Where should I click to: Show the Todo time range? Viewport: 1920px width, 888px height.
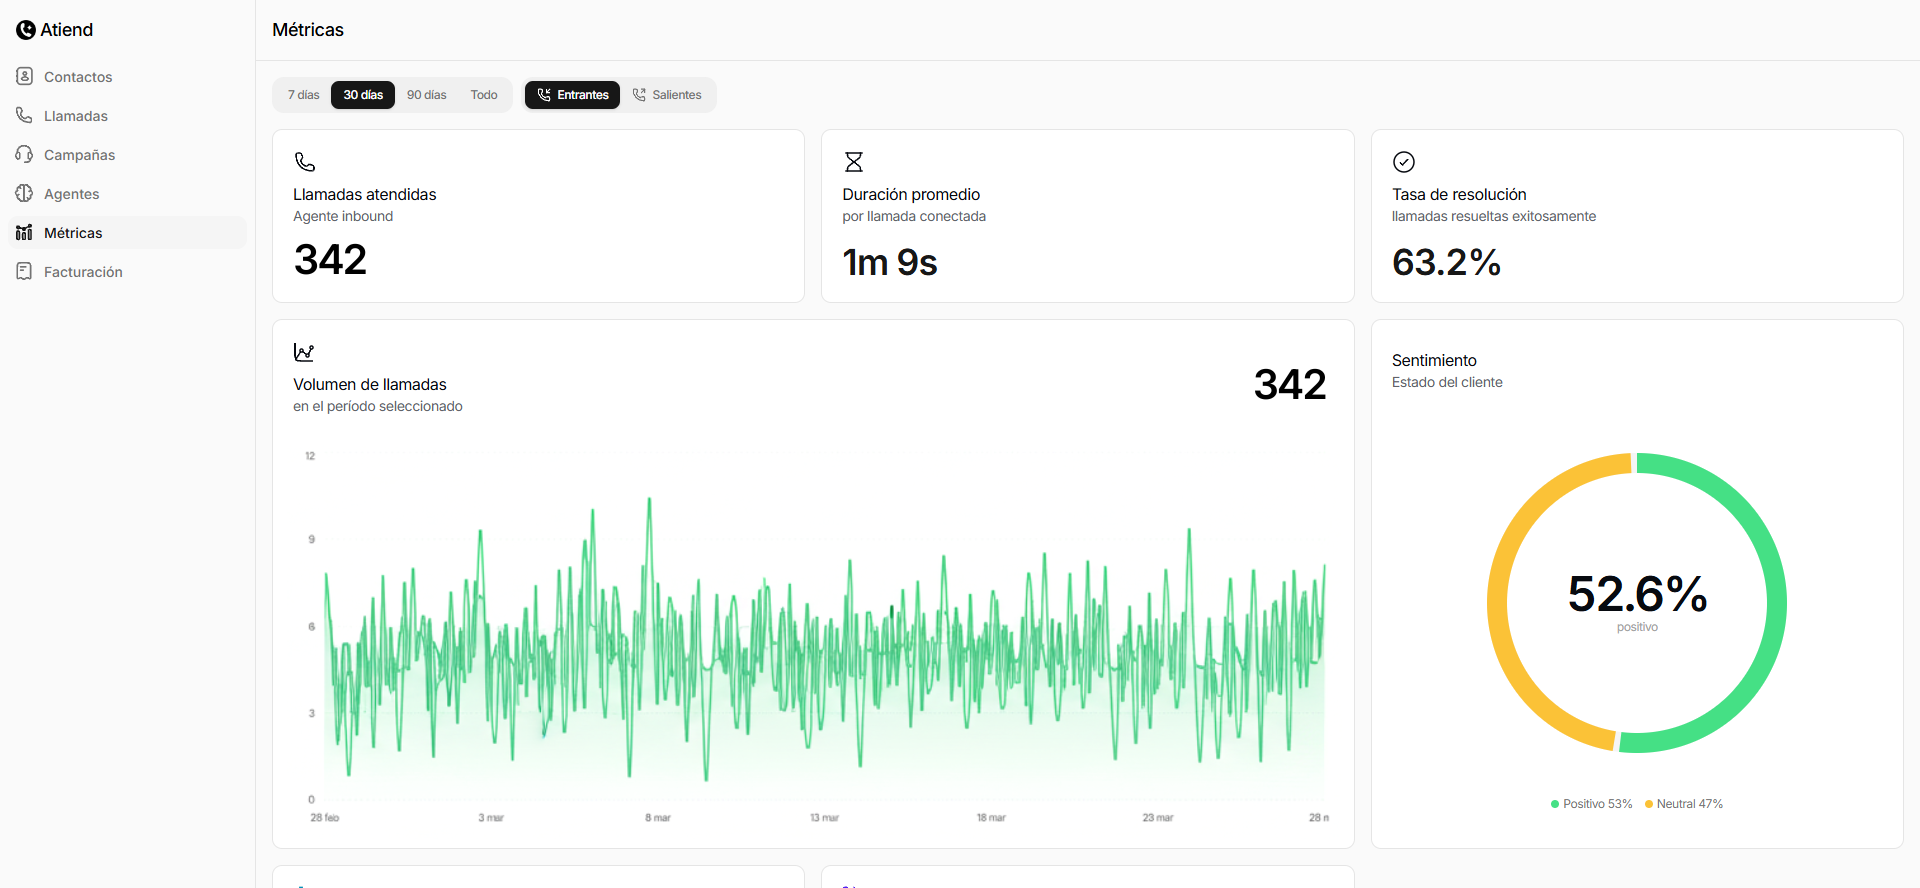point(484,95)
